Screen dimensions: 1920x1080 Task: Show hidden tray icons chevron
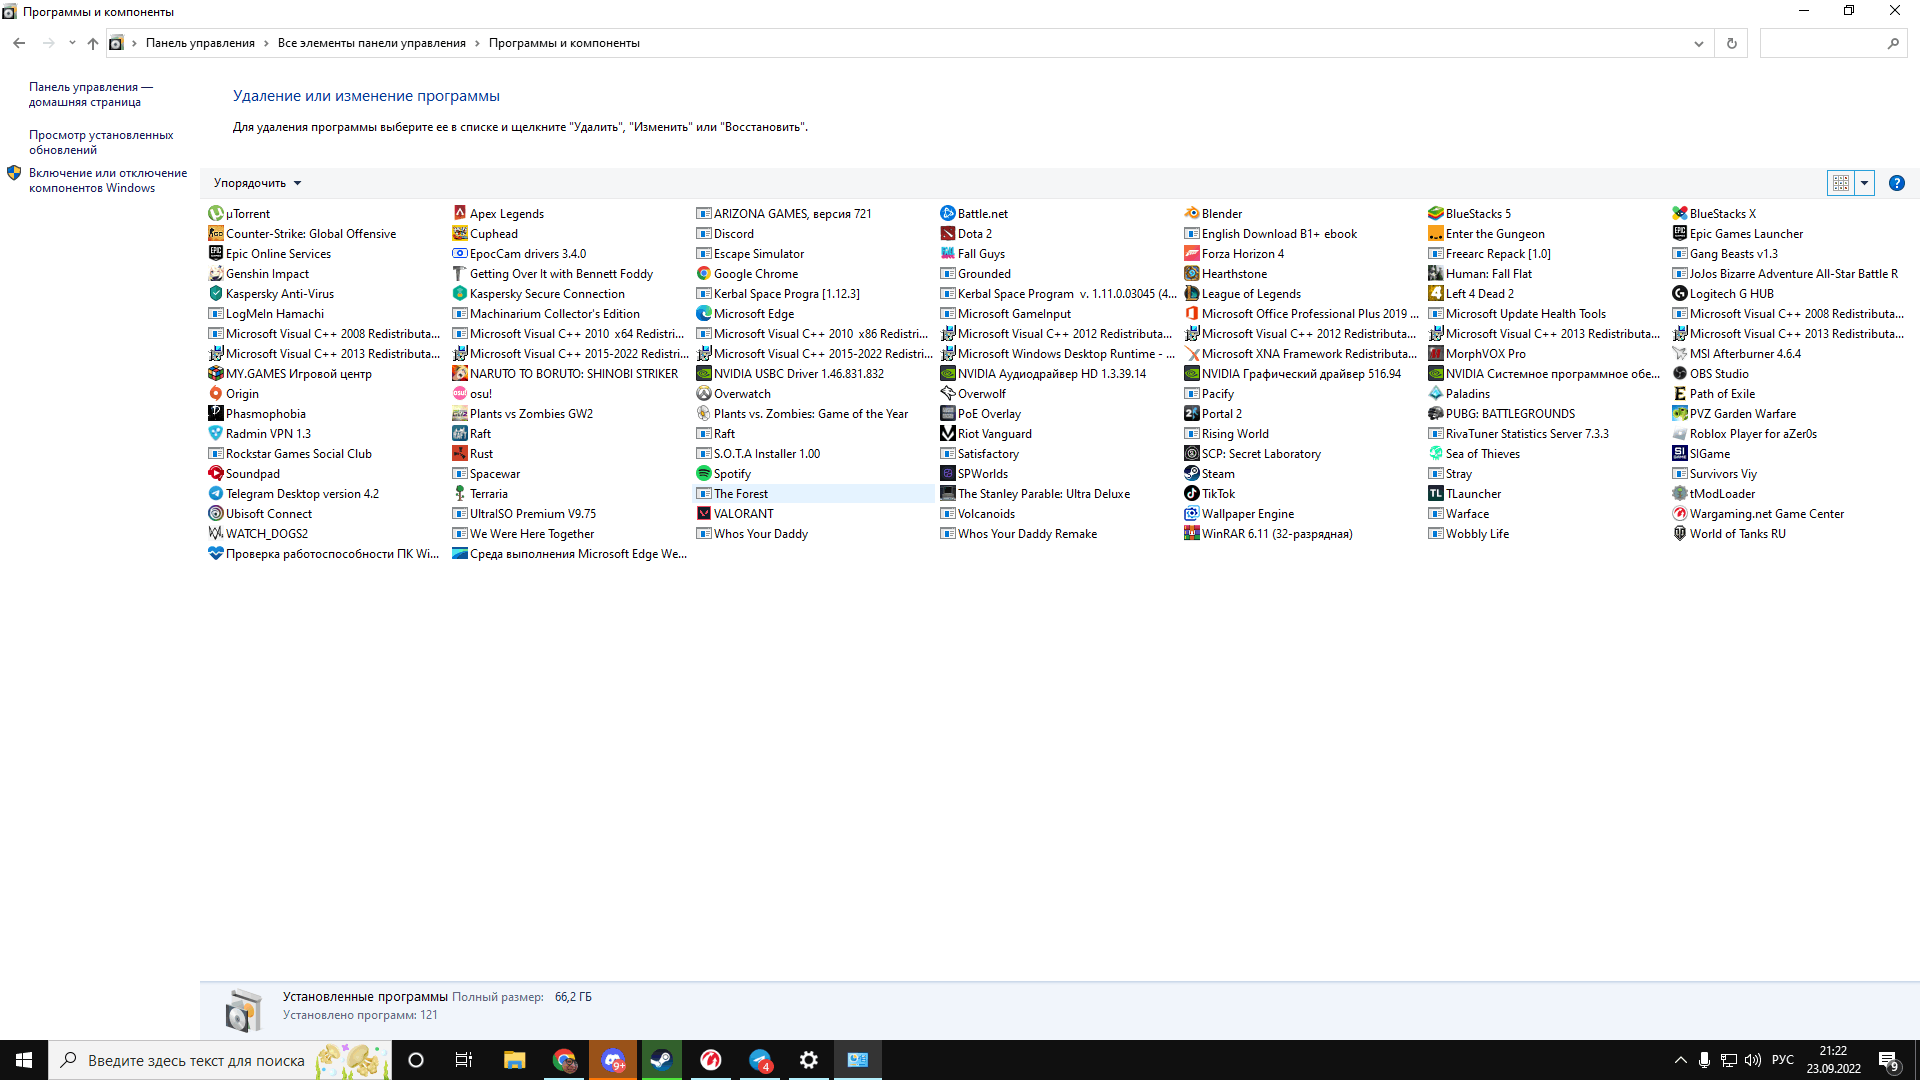click(x=1680, y=1060)
